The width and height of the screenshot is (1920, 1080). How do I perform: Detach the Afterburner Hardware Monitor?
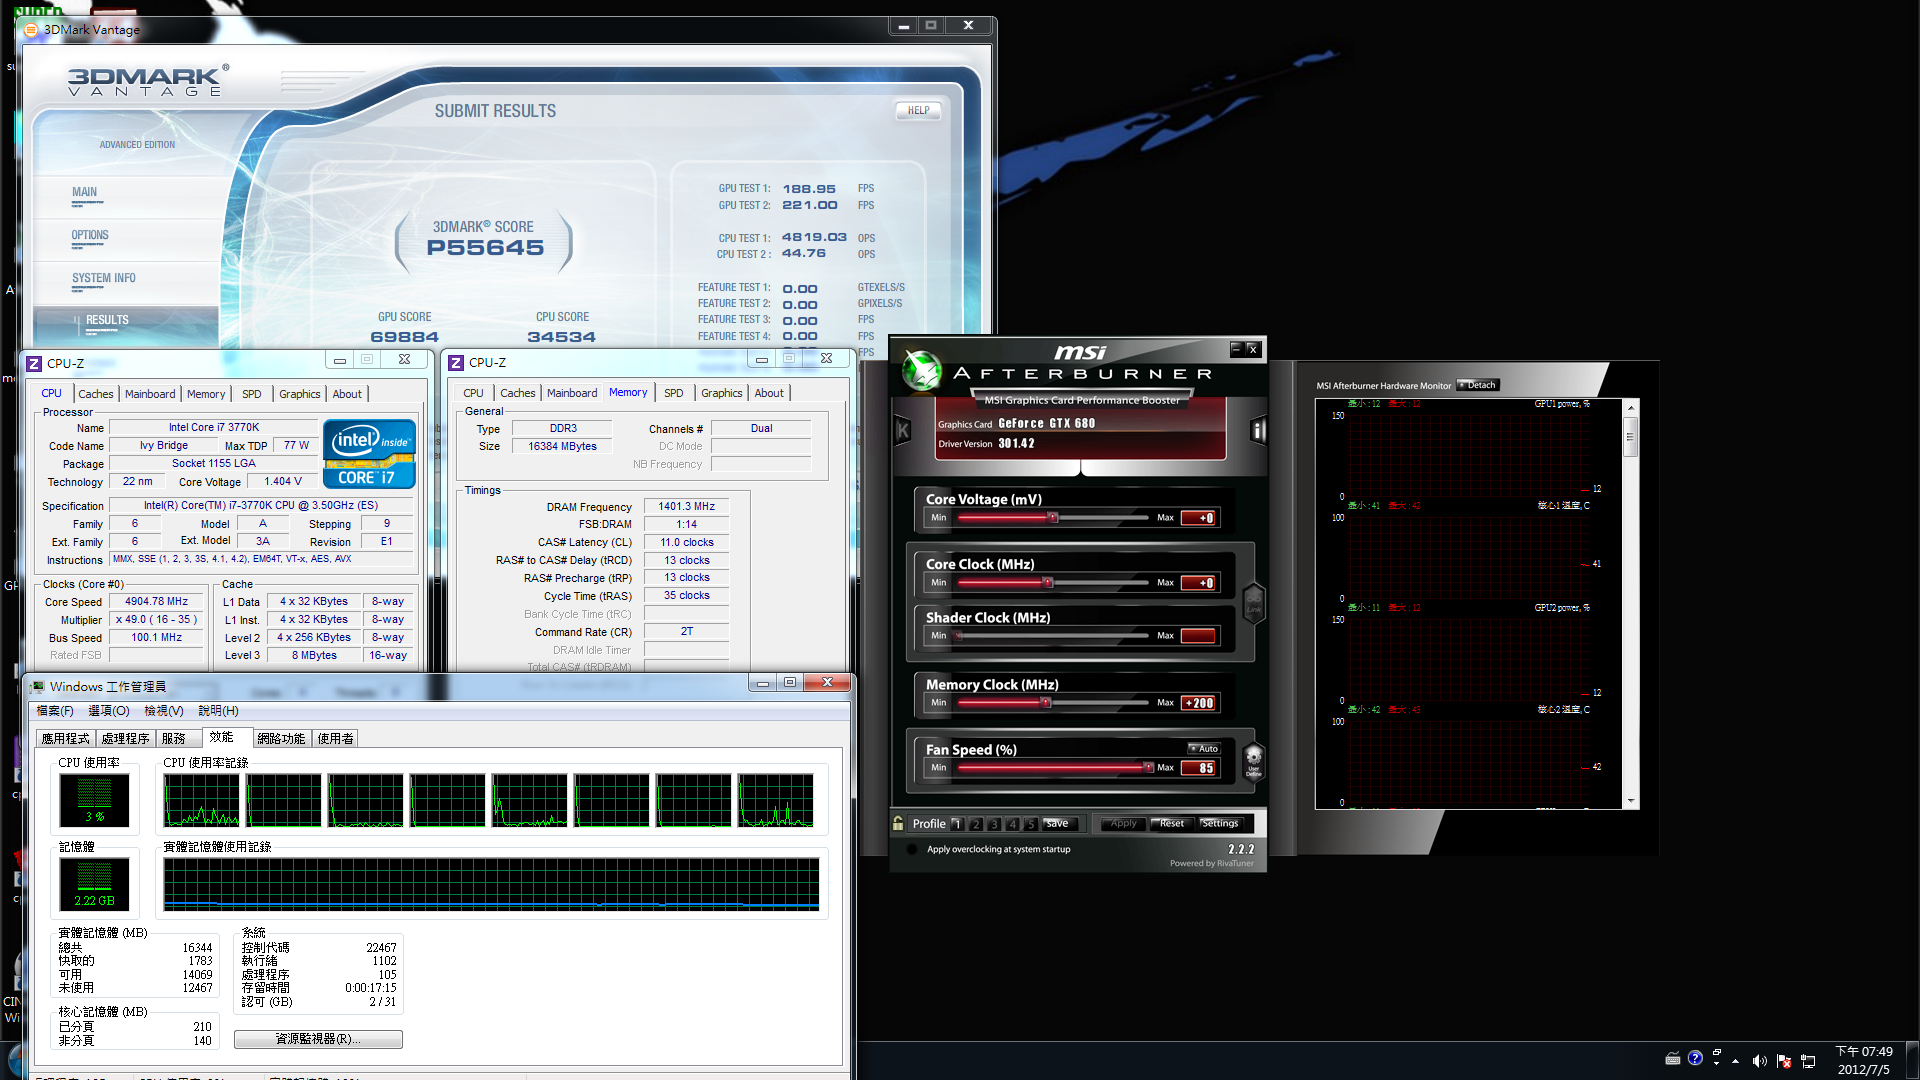(1478, 385)
